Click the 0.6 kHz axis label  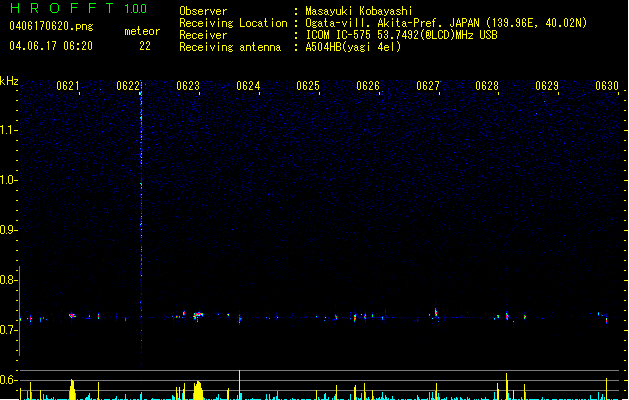(8, 380)
